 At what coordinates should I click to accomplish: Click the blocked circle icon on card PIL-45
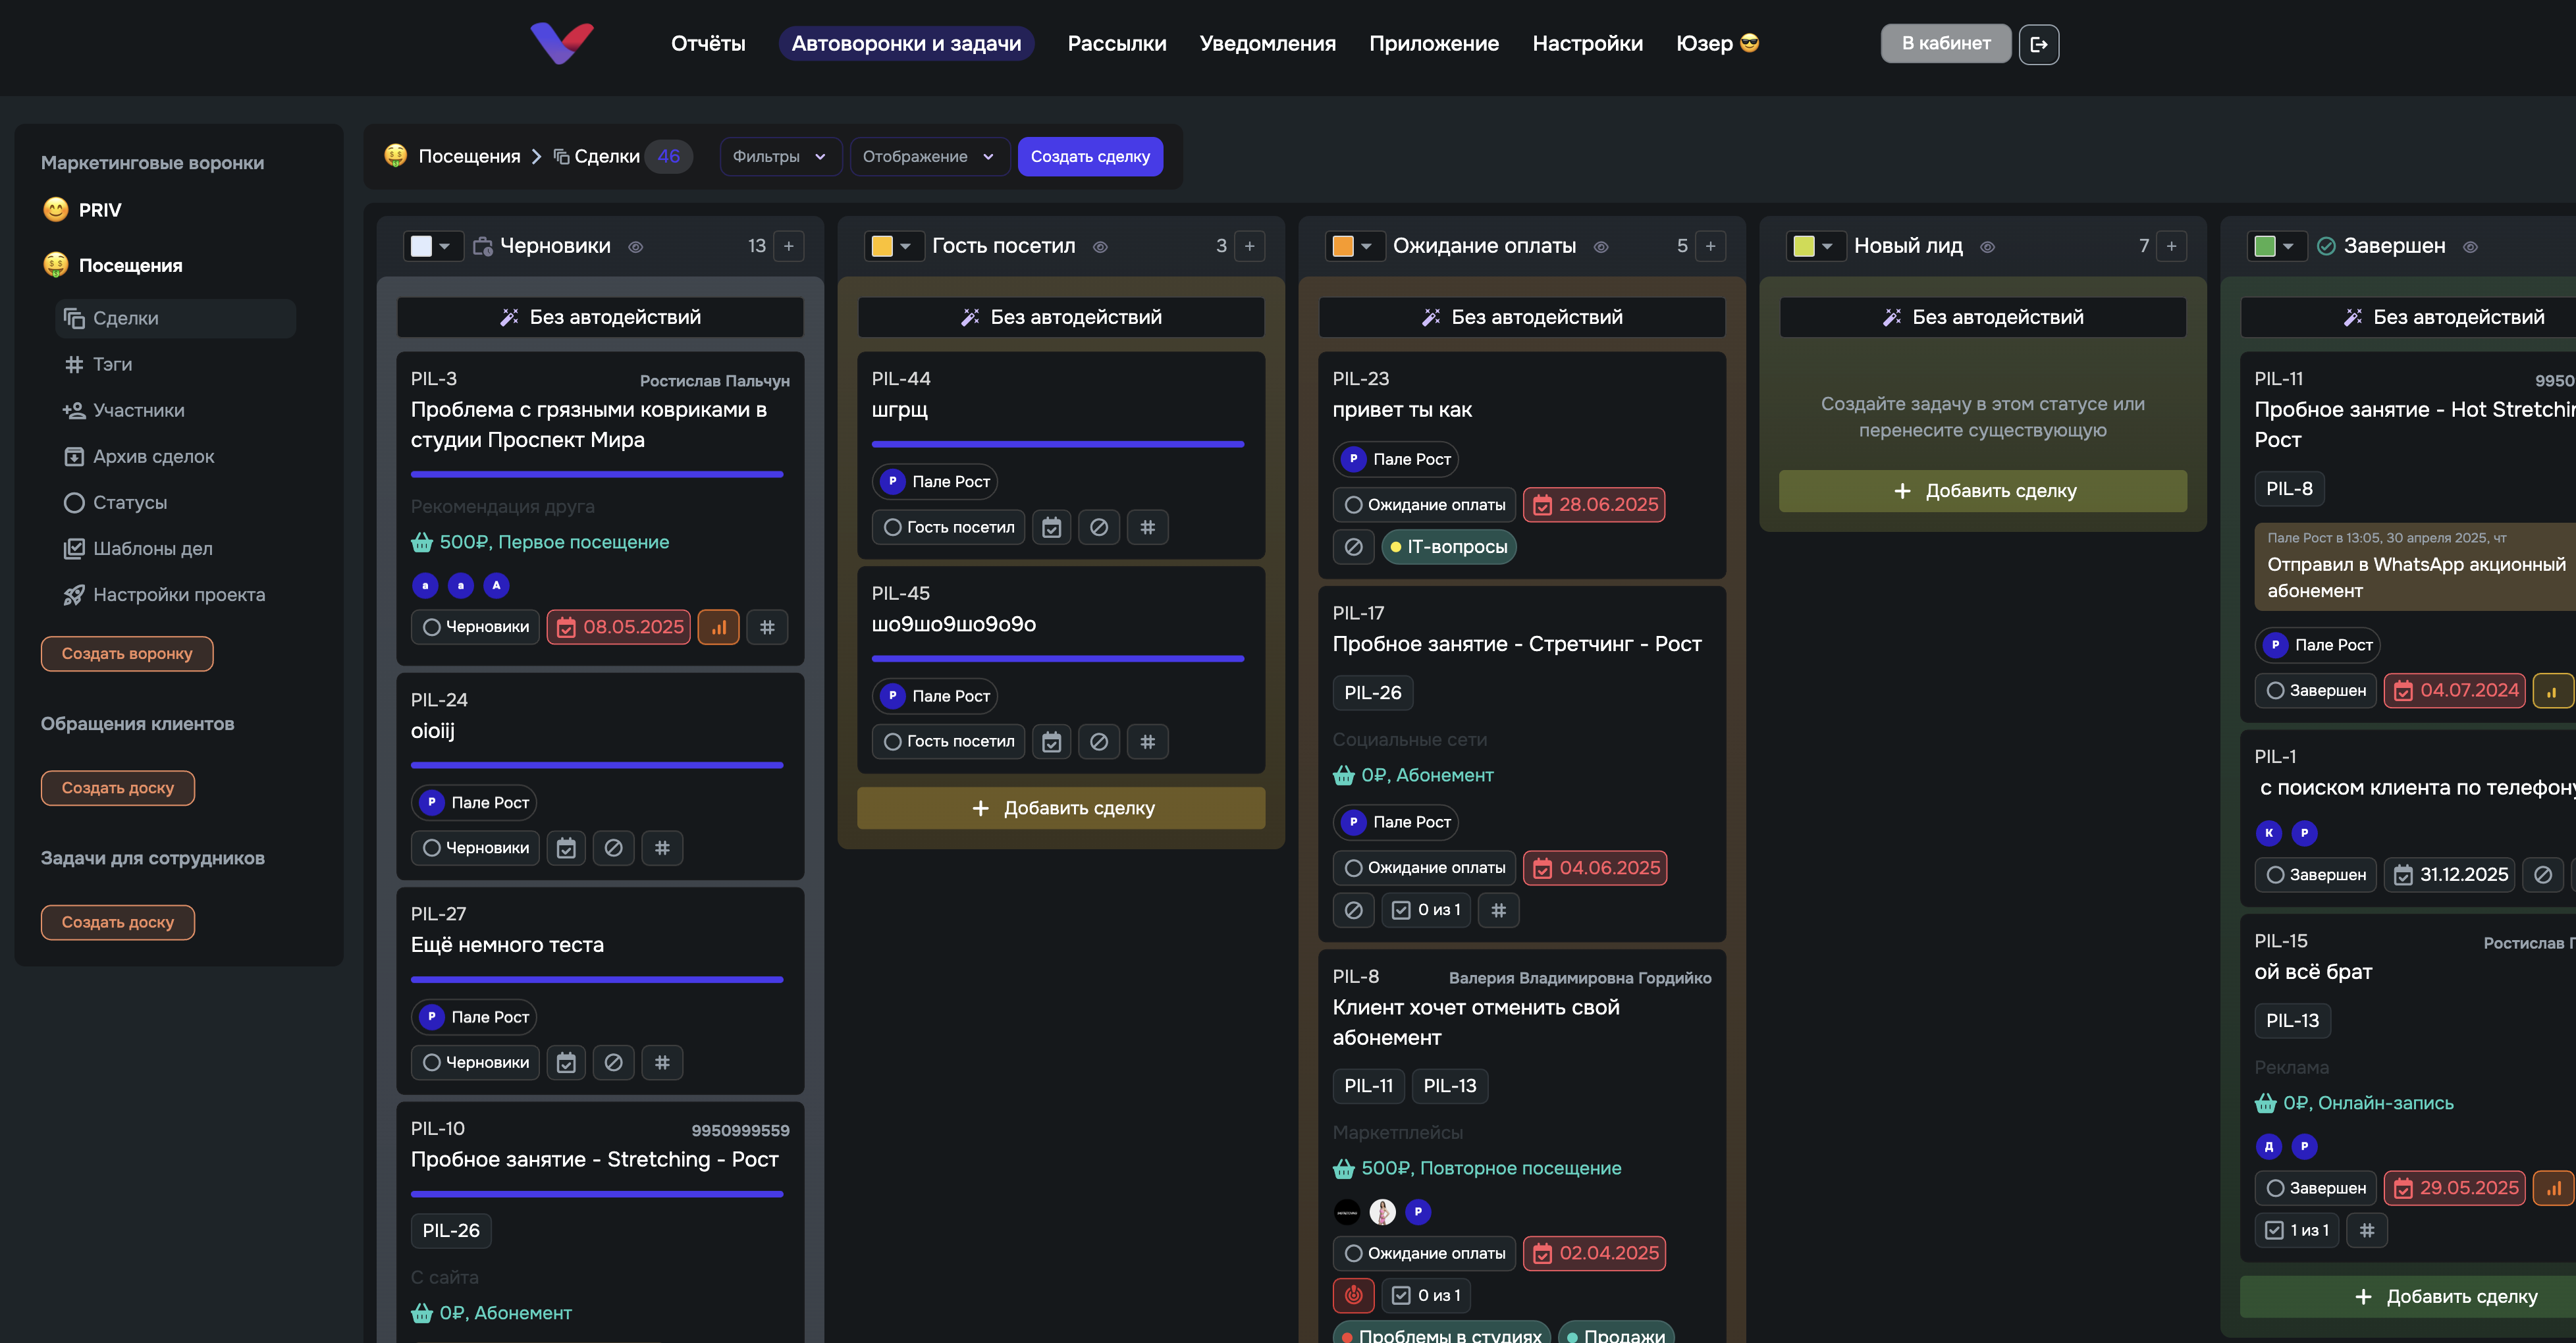coord(1098,742)
